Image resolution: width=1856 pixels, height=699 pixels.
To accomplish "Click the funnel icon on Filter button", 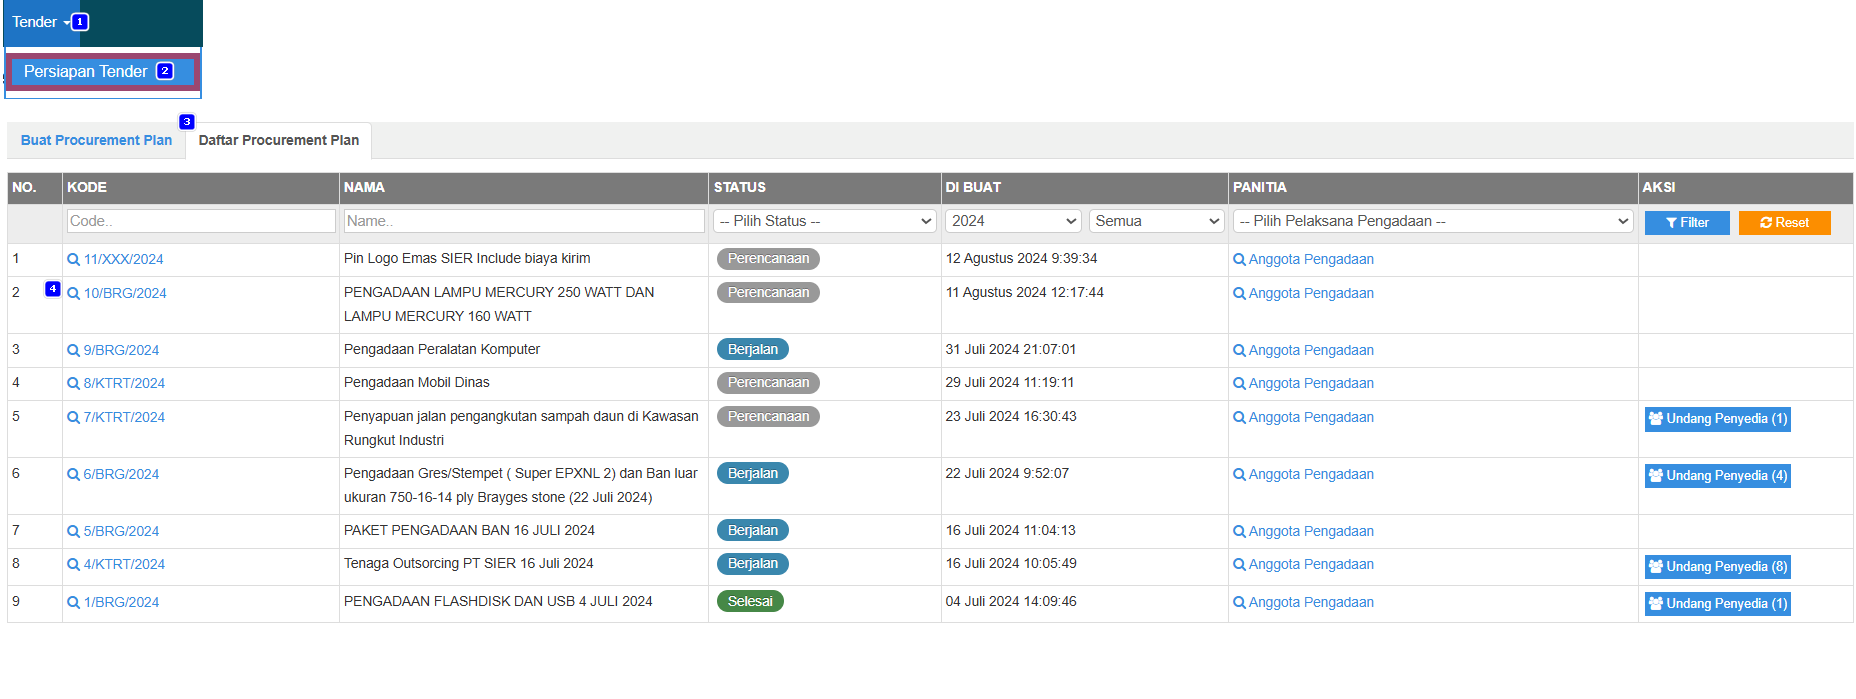I will (1671, 223).
